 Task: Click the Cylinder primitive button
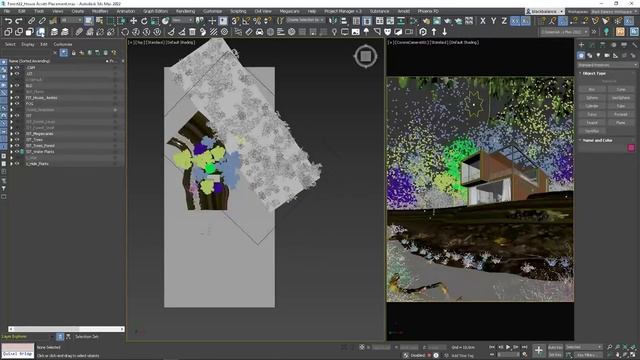tap(592, 106)
